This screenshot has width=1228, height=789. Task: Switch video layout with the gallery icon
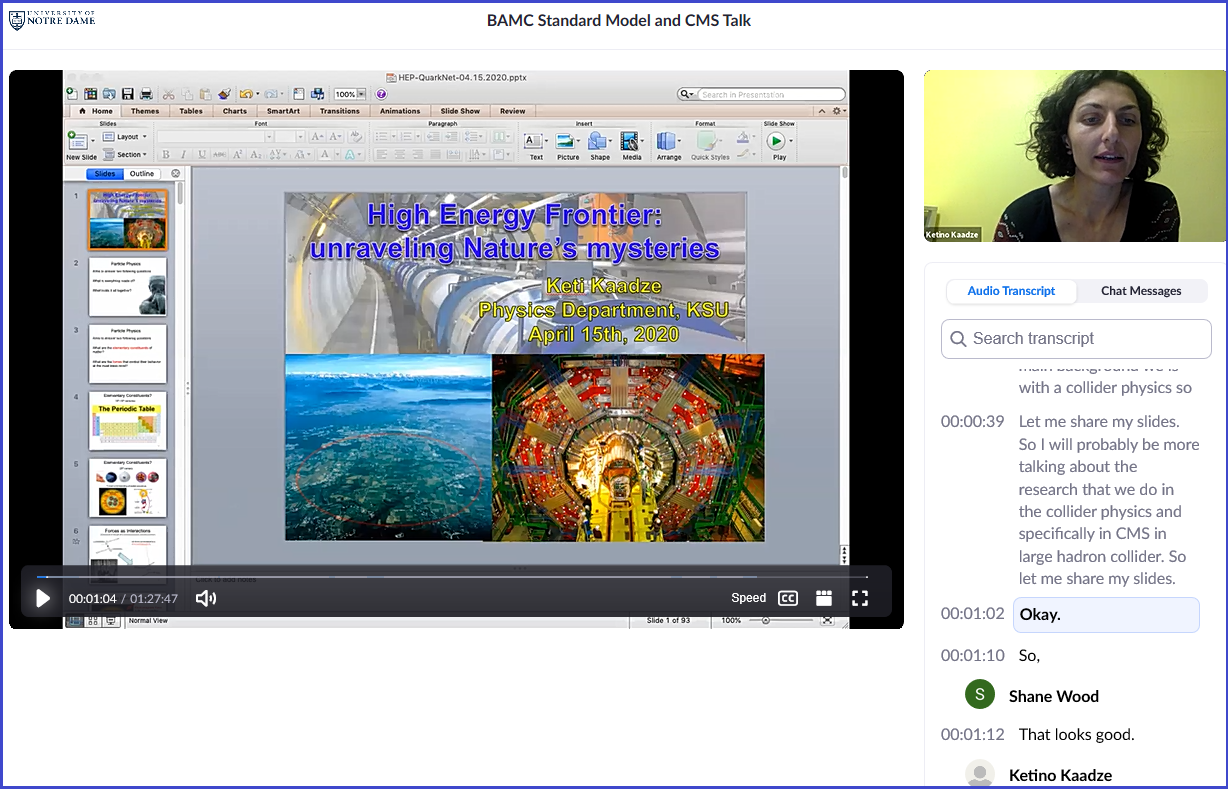click(x=824, y=598)
